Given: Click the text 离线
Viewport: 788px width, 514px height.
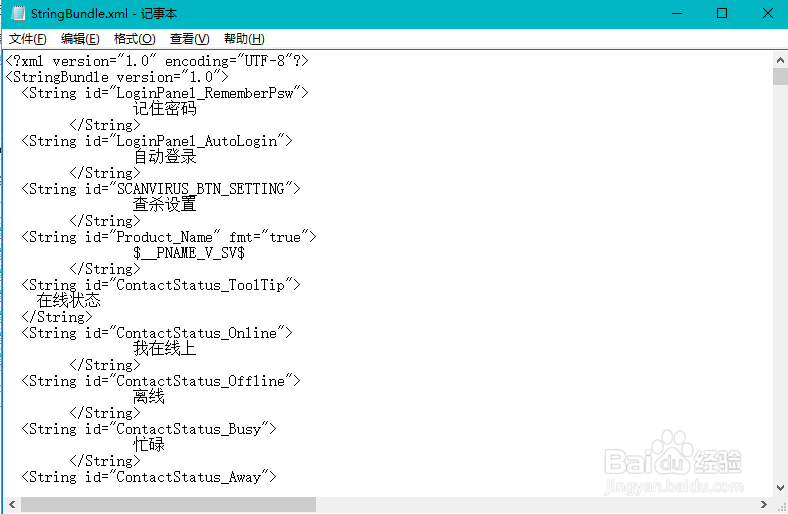Looking at the screenshot, I should 149,397.
